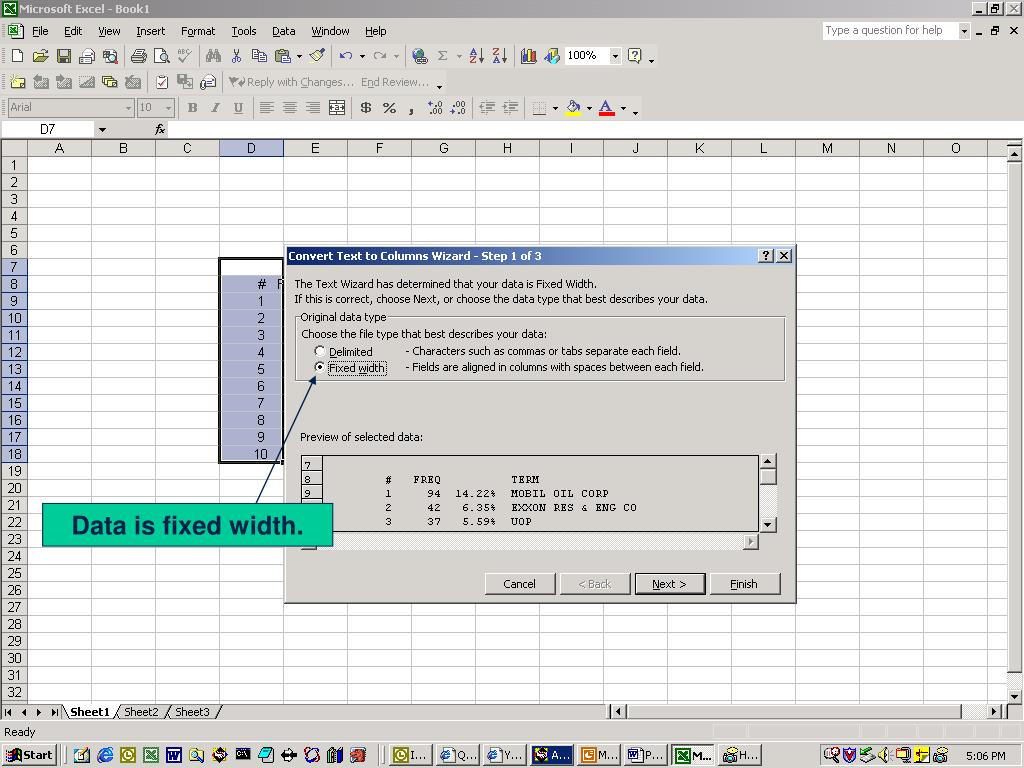The width and height of the screenshot is (1024, 768).
Task: Apply the red Font Color button
Action: pos(607,108)
